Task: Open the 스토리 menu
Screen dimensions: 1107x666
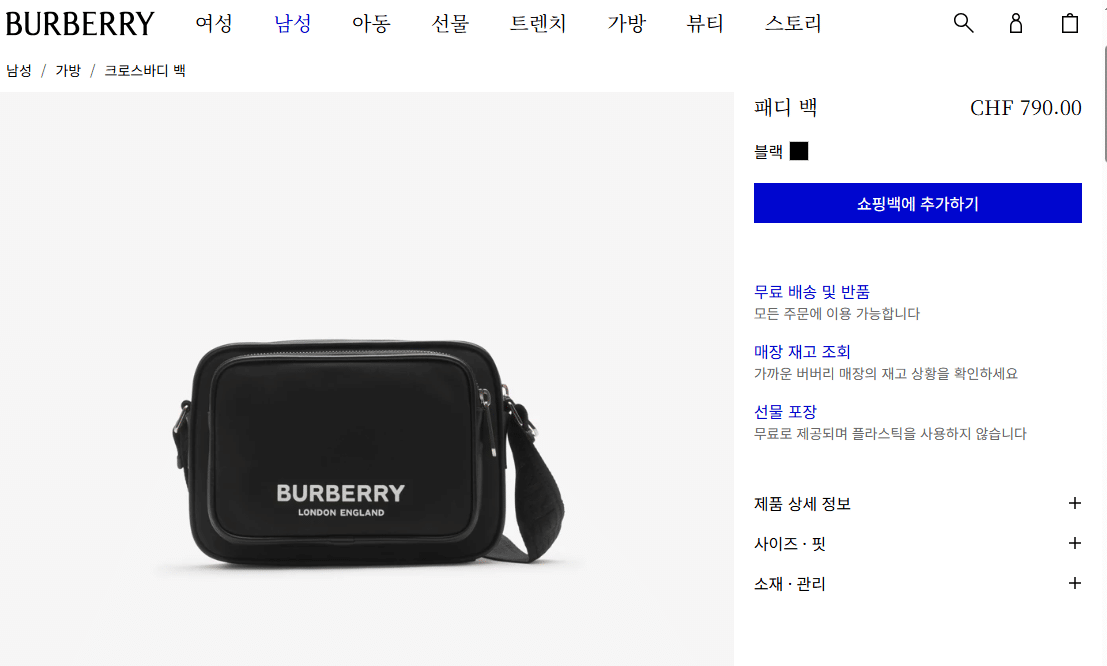Action: click(x=793, y=23)
